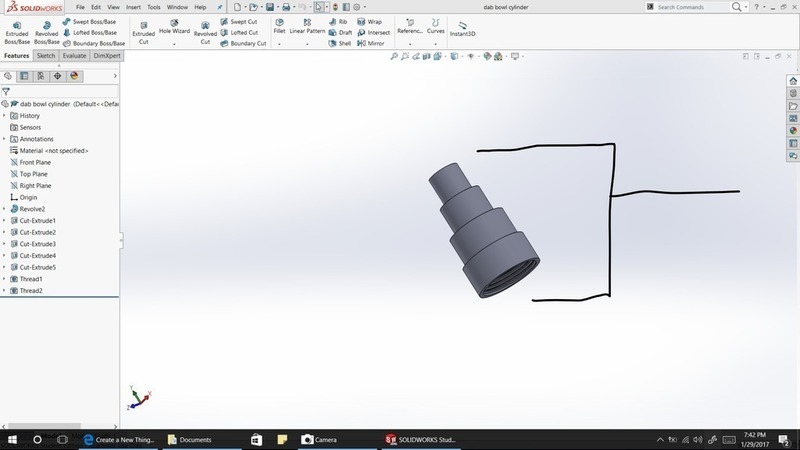Switch to the Sketch tab

click(46, 56)
